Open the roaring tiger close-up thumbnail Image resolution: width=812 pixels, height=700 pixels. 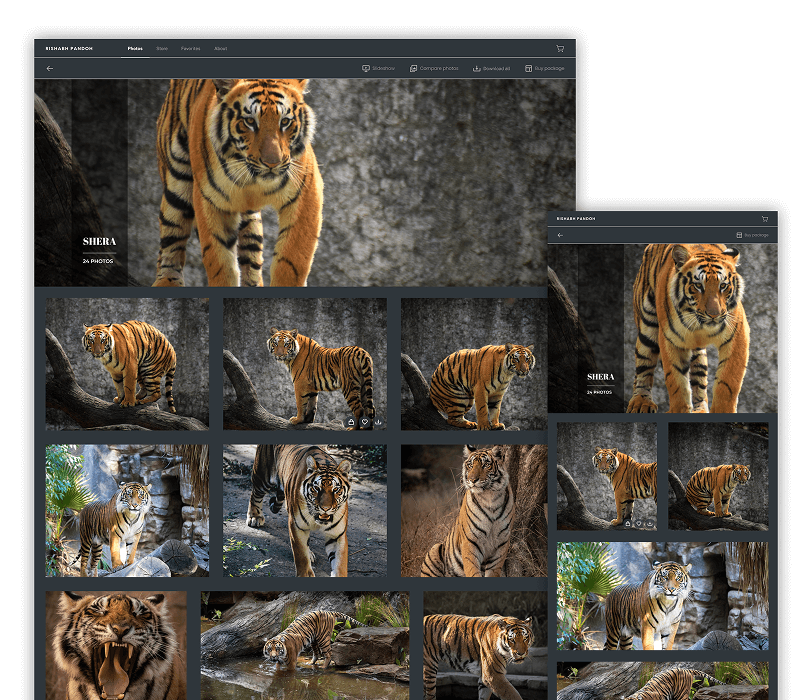tap(115, 645)
